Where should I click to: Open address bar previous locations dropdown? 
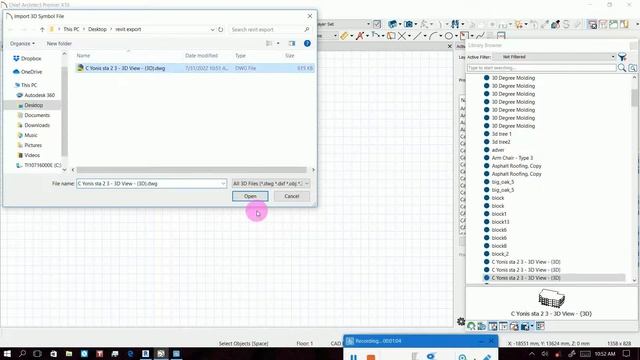click(x=212, y=29)
